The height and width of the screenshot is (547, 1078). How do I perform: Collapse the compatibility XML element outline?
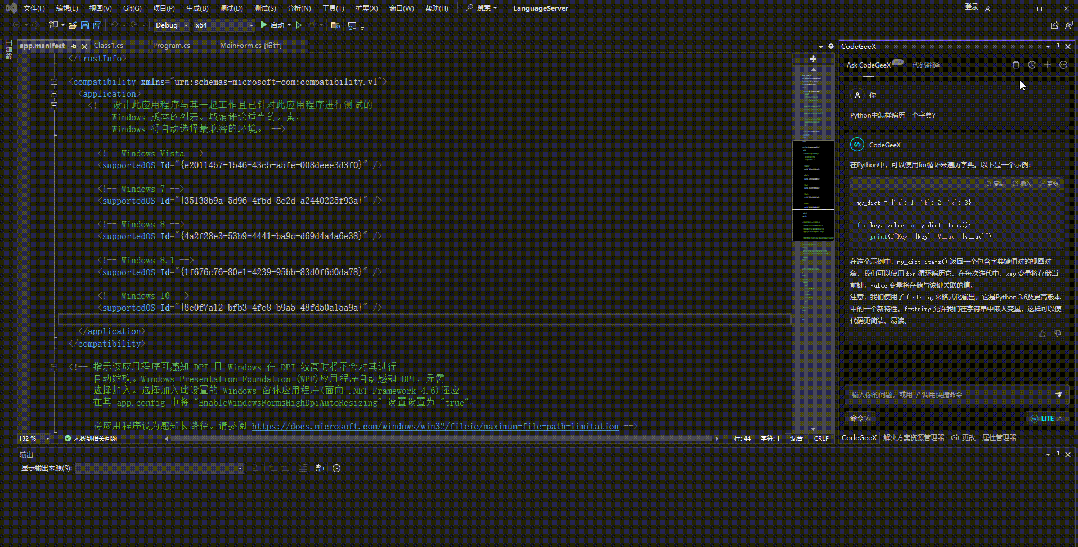pyautogui.click(x=54, y=81)
